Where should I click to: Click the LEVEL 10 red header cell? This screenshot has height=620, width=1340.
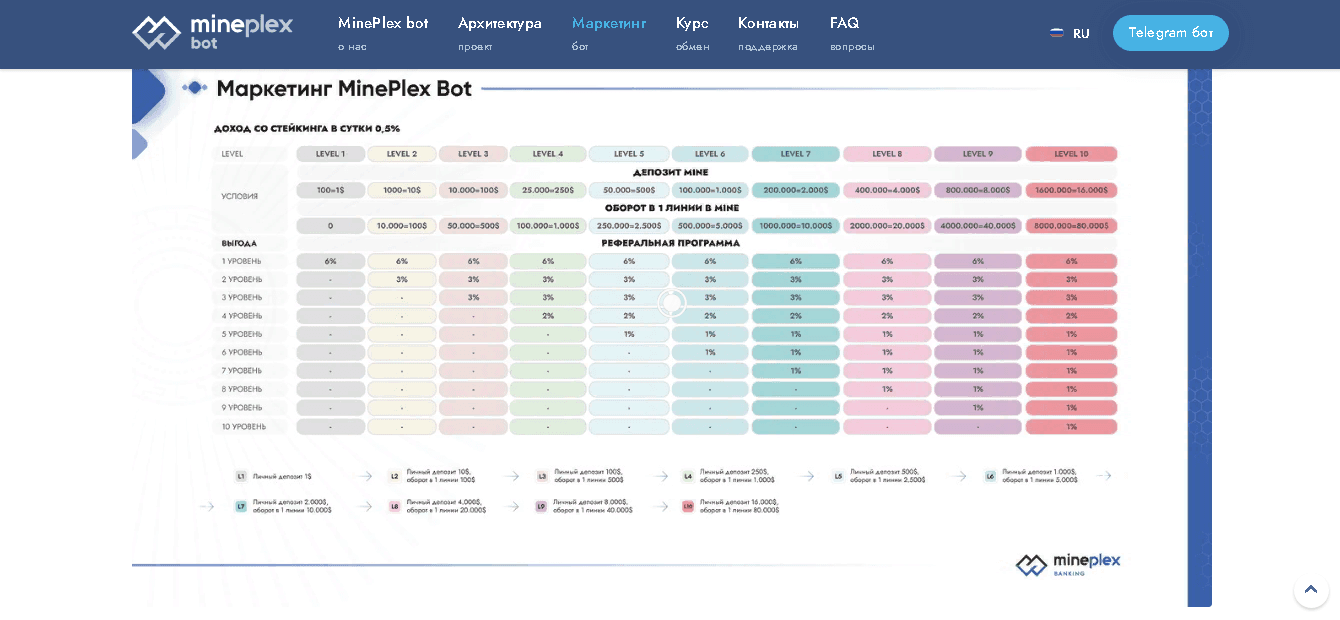(1071, 154)
